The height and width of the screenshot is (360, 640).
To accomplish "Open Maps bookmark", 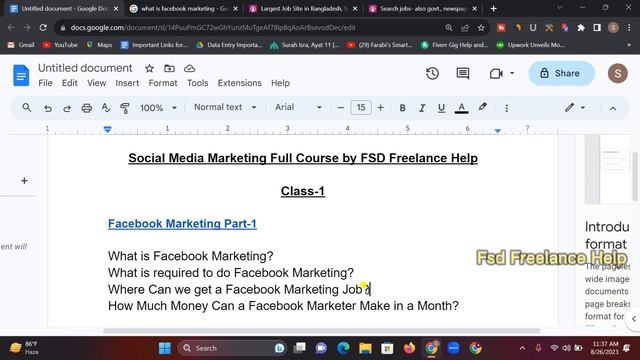I will click(x=99, y=45).
